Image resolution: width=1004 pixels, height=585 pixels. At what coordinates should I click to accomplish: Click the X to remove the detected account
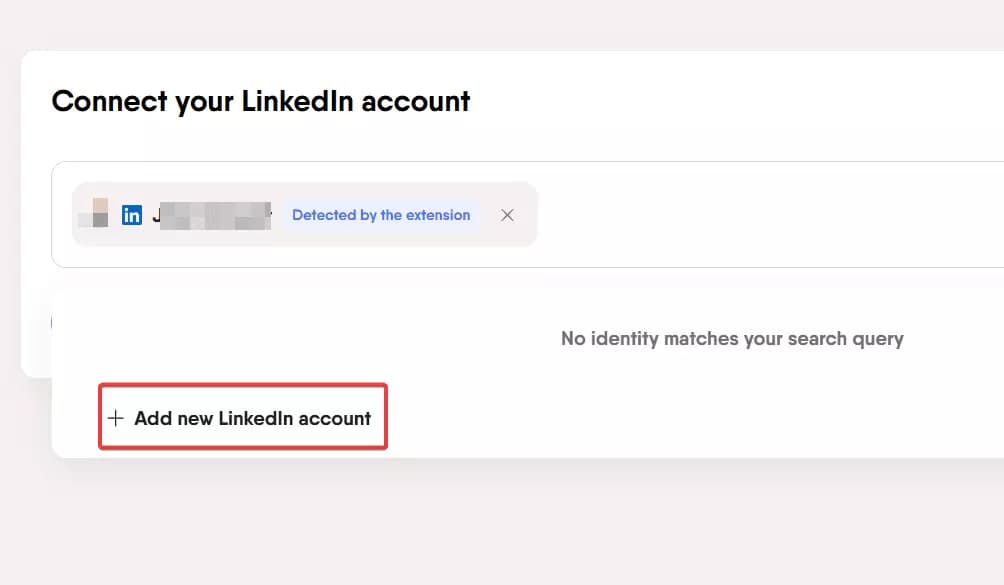pyautogui.click(x=507, y=214)
